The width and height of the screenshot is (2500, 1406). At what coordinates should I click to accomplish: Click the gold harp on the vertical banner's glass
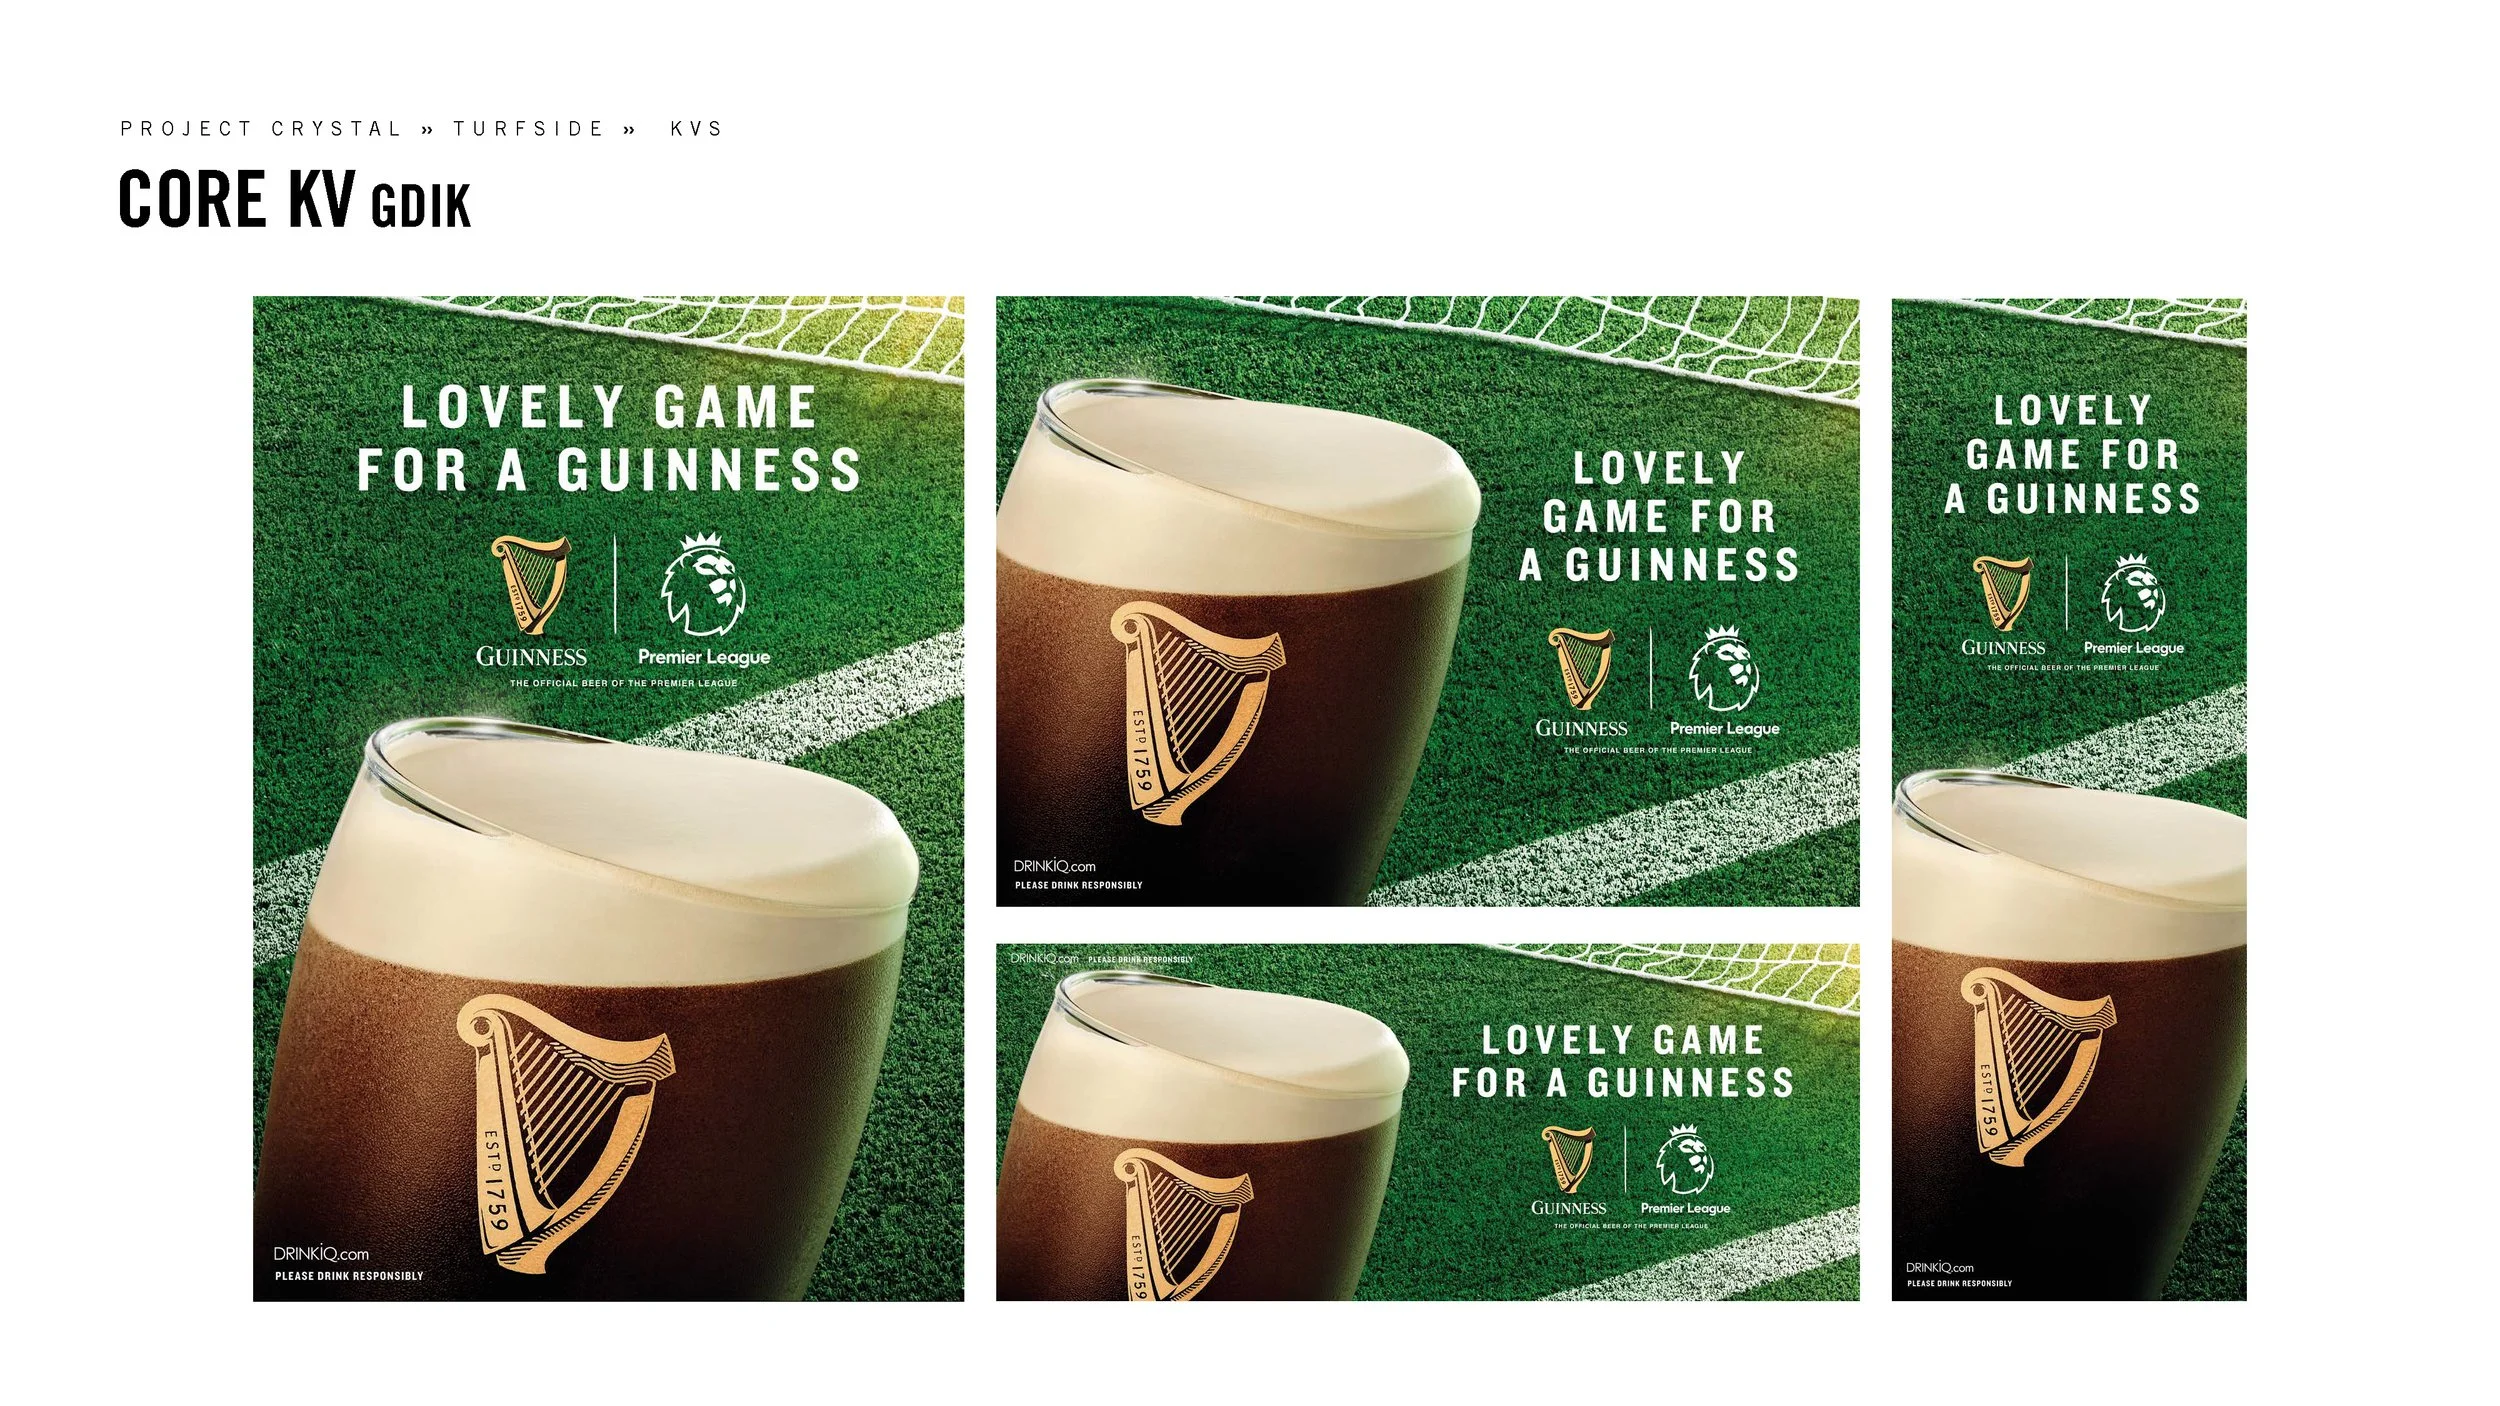click(x=2037, y=1067)
